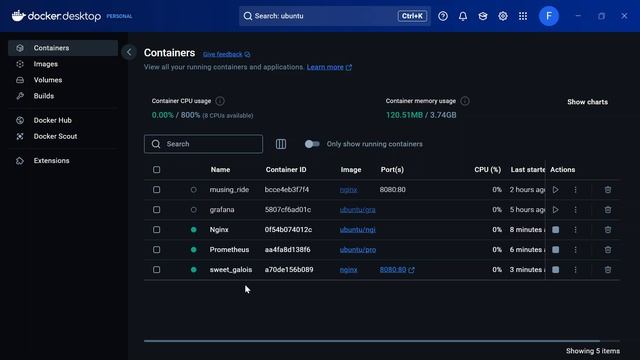Viewport: 640px width, 360px height.
Task: Open ubuntu/ngi image link for Nginx
Action: point(358,230)
